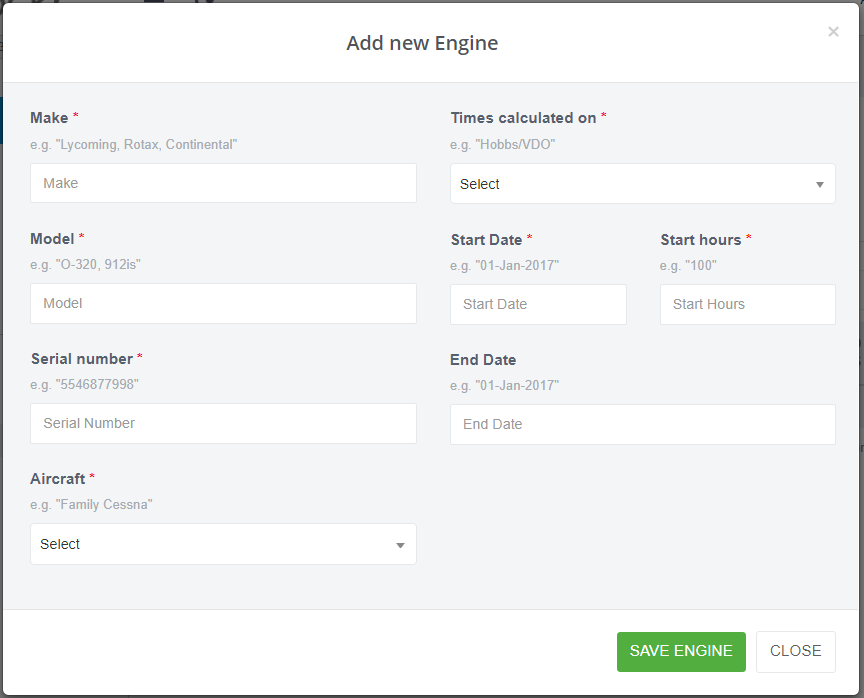Screen dimensions: 864x698
Task: Select the Serial Number input field
Action: 223,424
